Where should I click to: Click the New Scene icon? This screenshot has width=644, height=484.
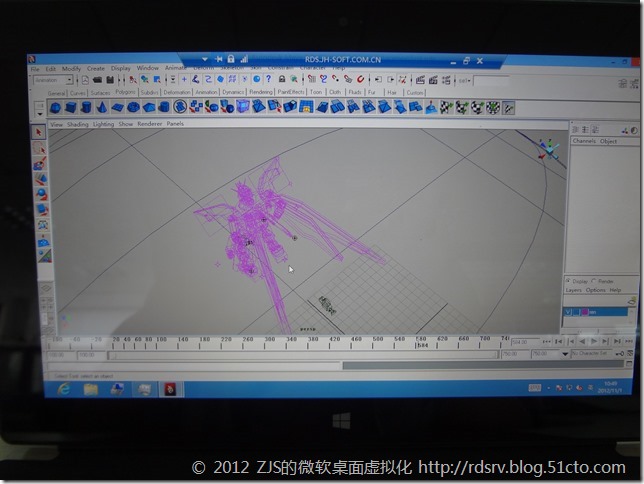point(85,80)
